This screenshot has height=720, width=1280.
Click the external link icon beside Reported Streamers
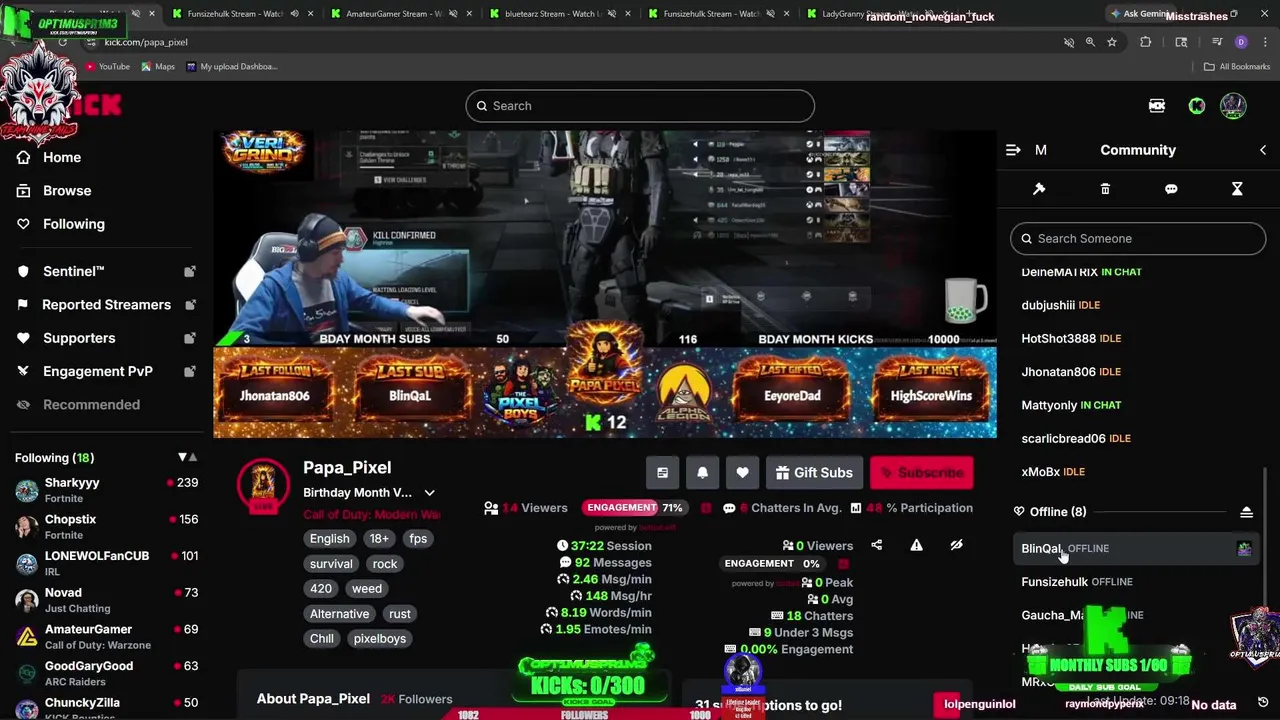190,305
